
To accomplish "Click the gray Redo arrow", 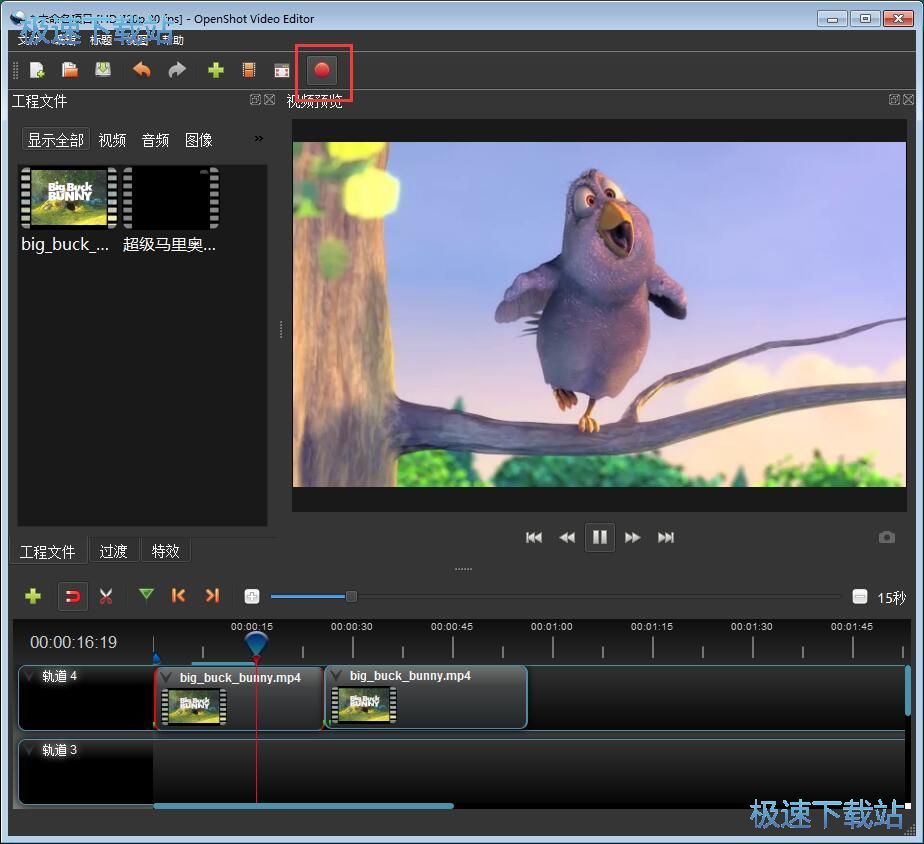I will coord(177,70).
